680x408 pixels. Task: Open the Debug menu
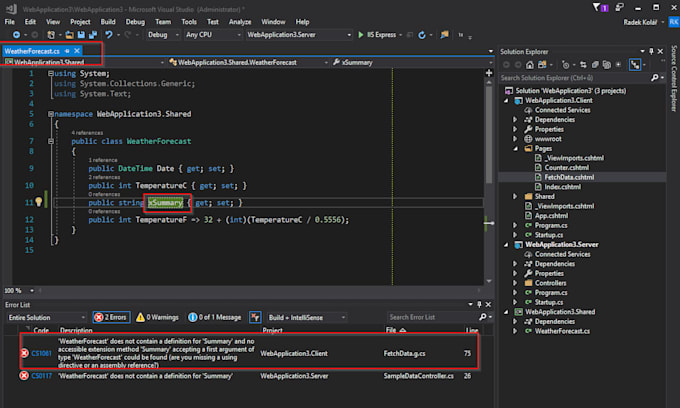click(x=135, y=22)
